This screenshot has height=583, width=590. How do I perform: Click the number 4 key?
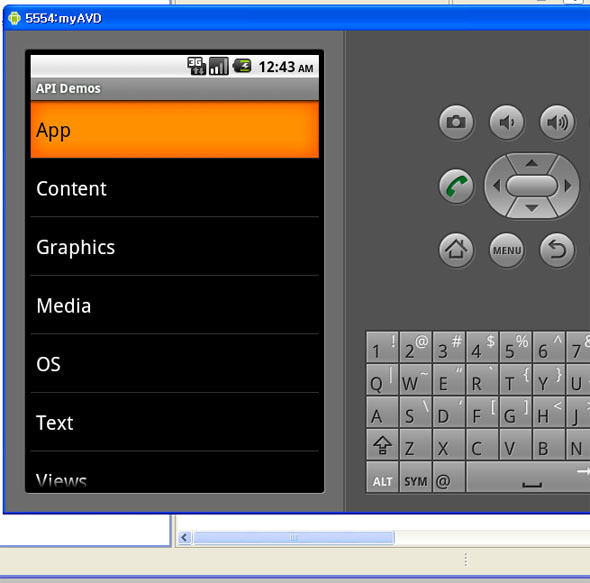tap(482, 347)
